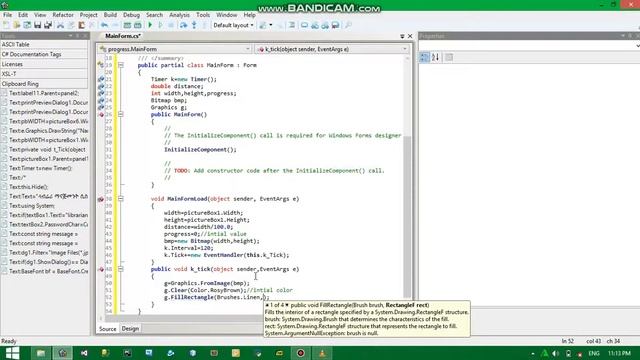Viewport: 640px width, 360px height.
Task: Collapse the k_tick method fold marker
Action: tap(121, 269)
